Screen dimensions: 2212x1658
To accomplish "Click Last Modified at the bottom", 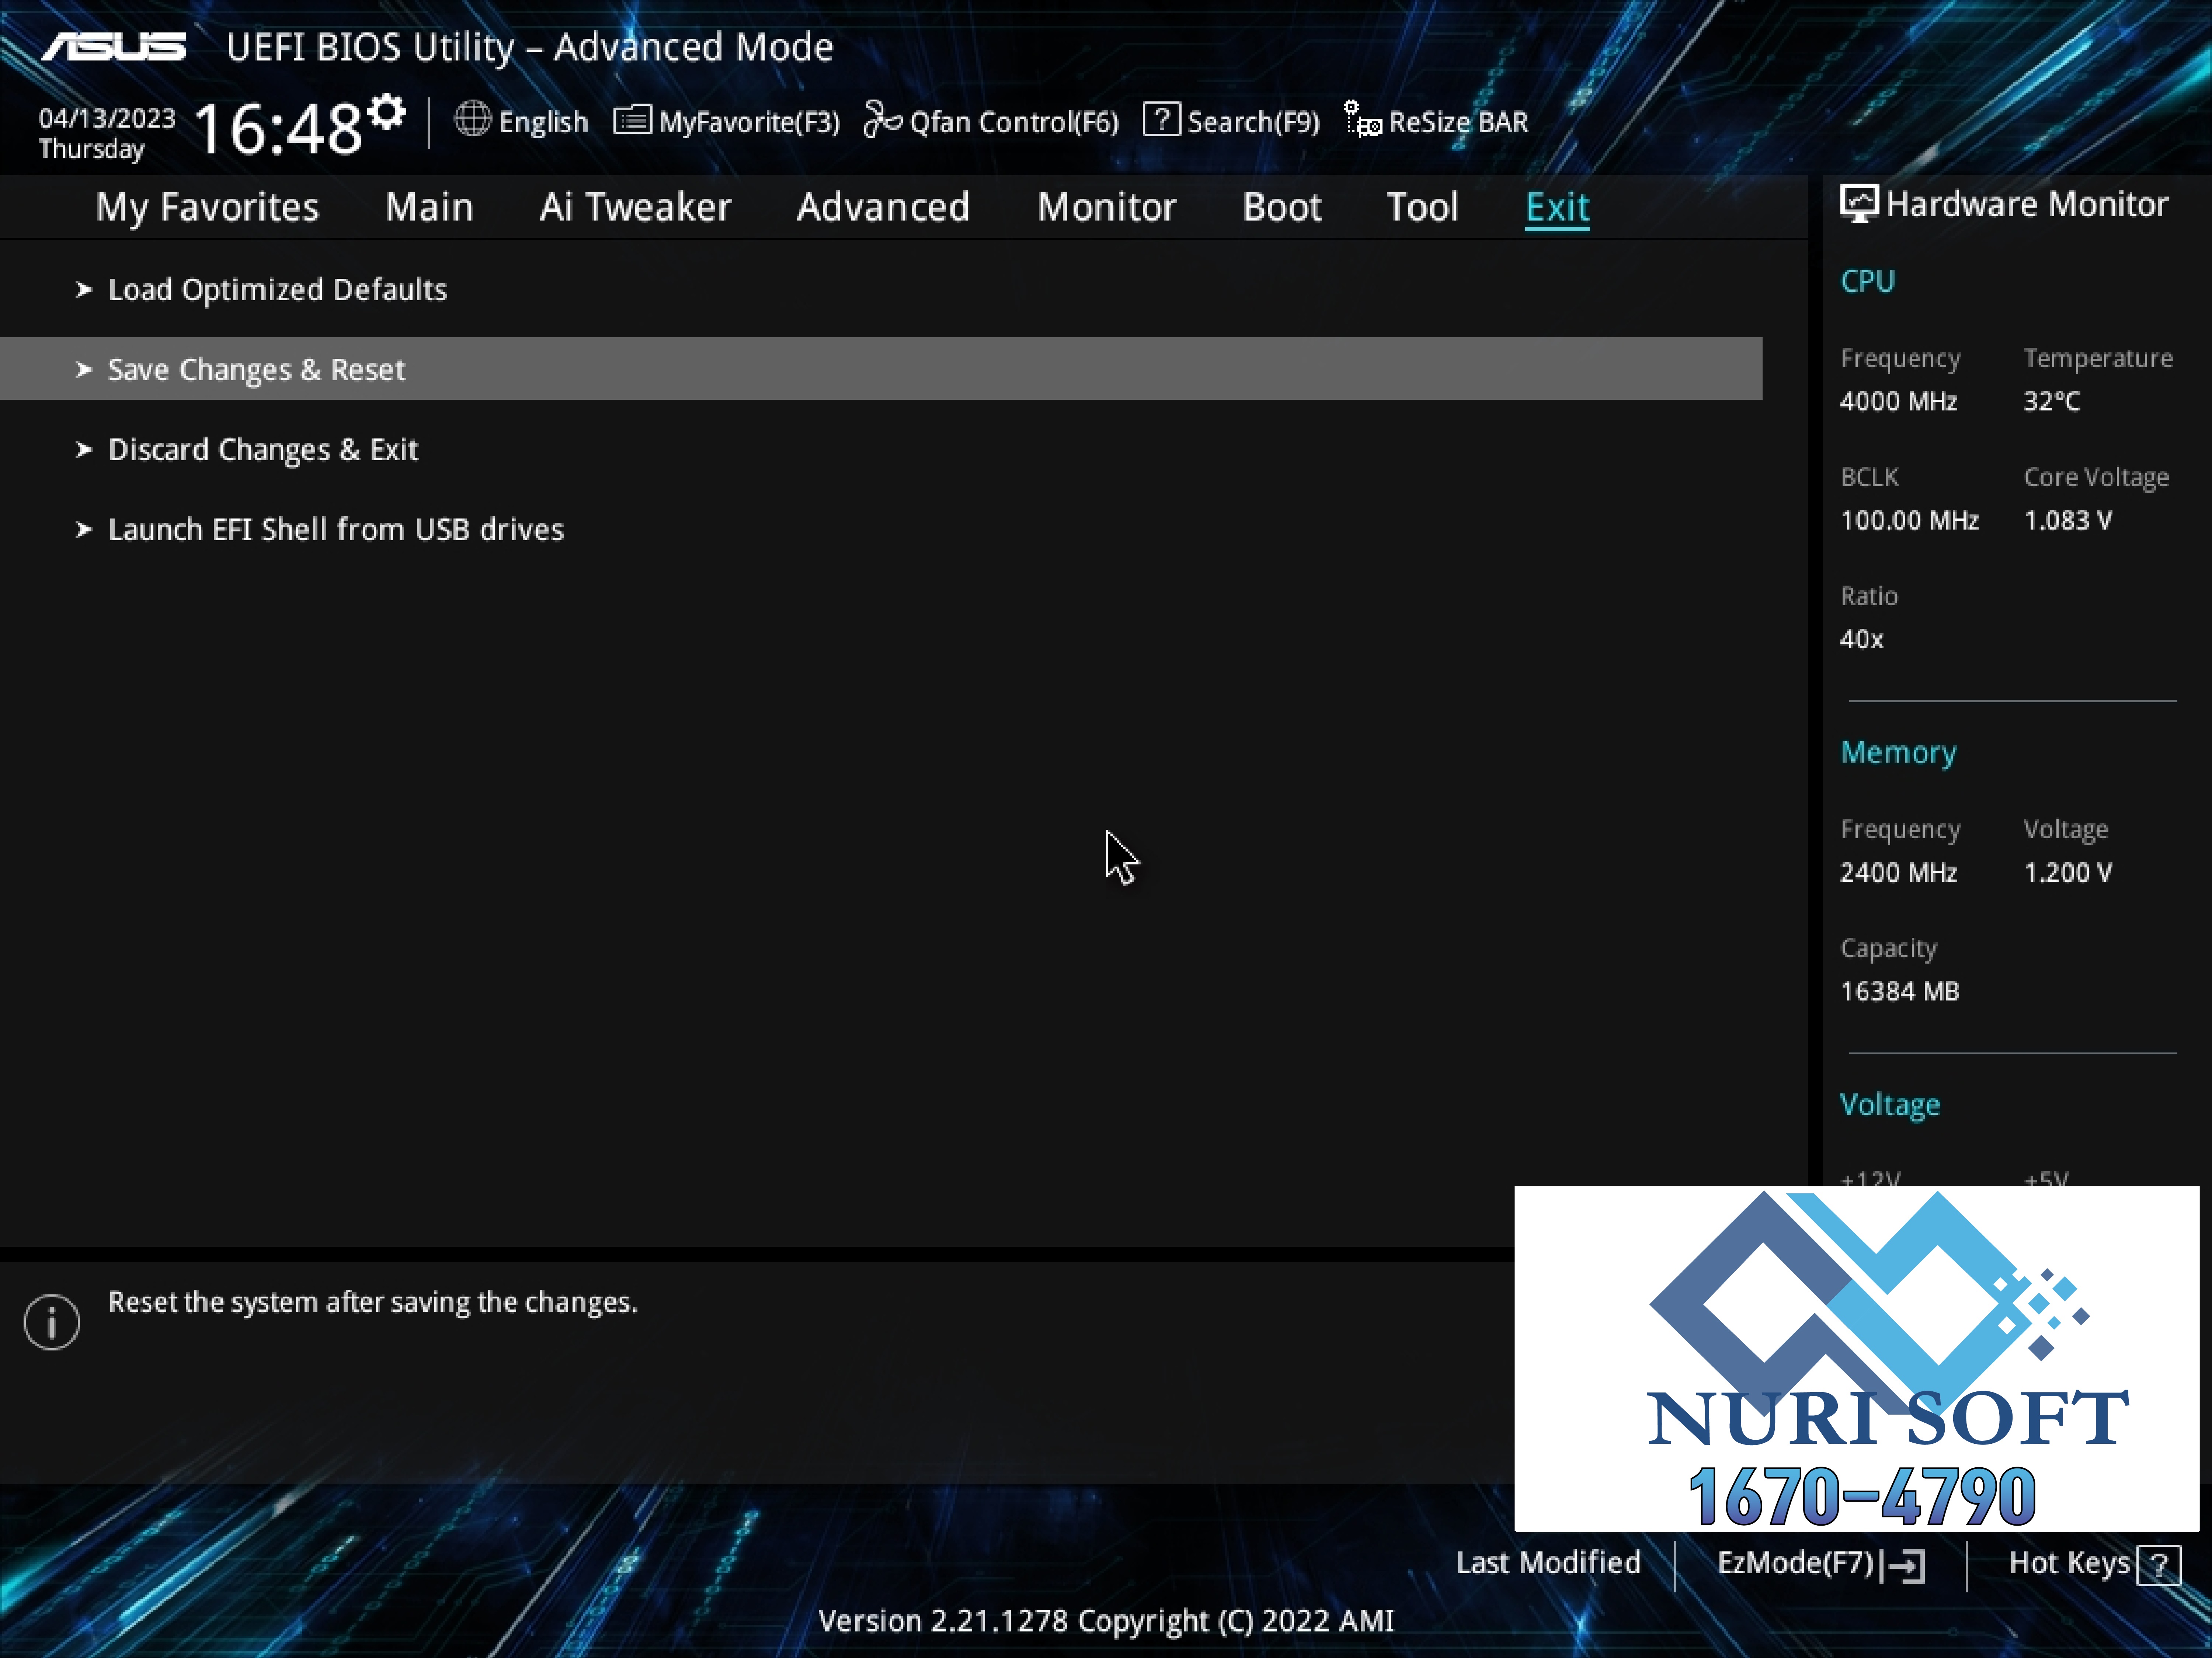I will pos(1548,1563).
